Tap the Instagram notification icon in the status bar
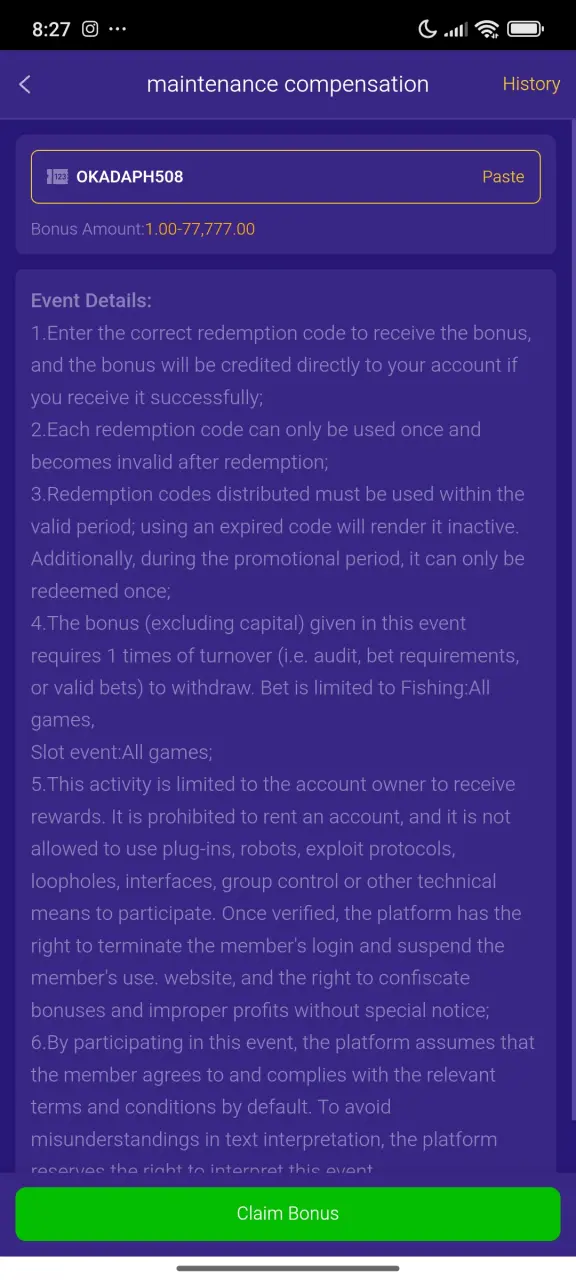 (90, 29)
